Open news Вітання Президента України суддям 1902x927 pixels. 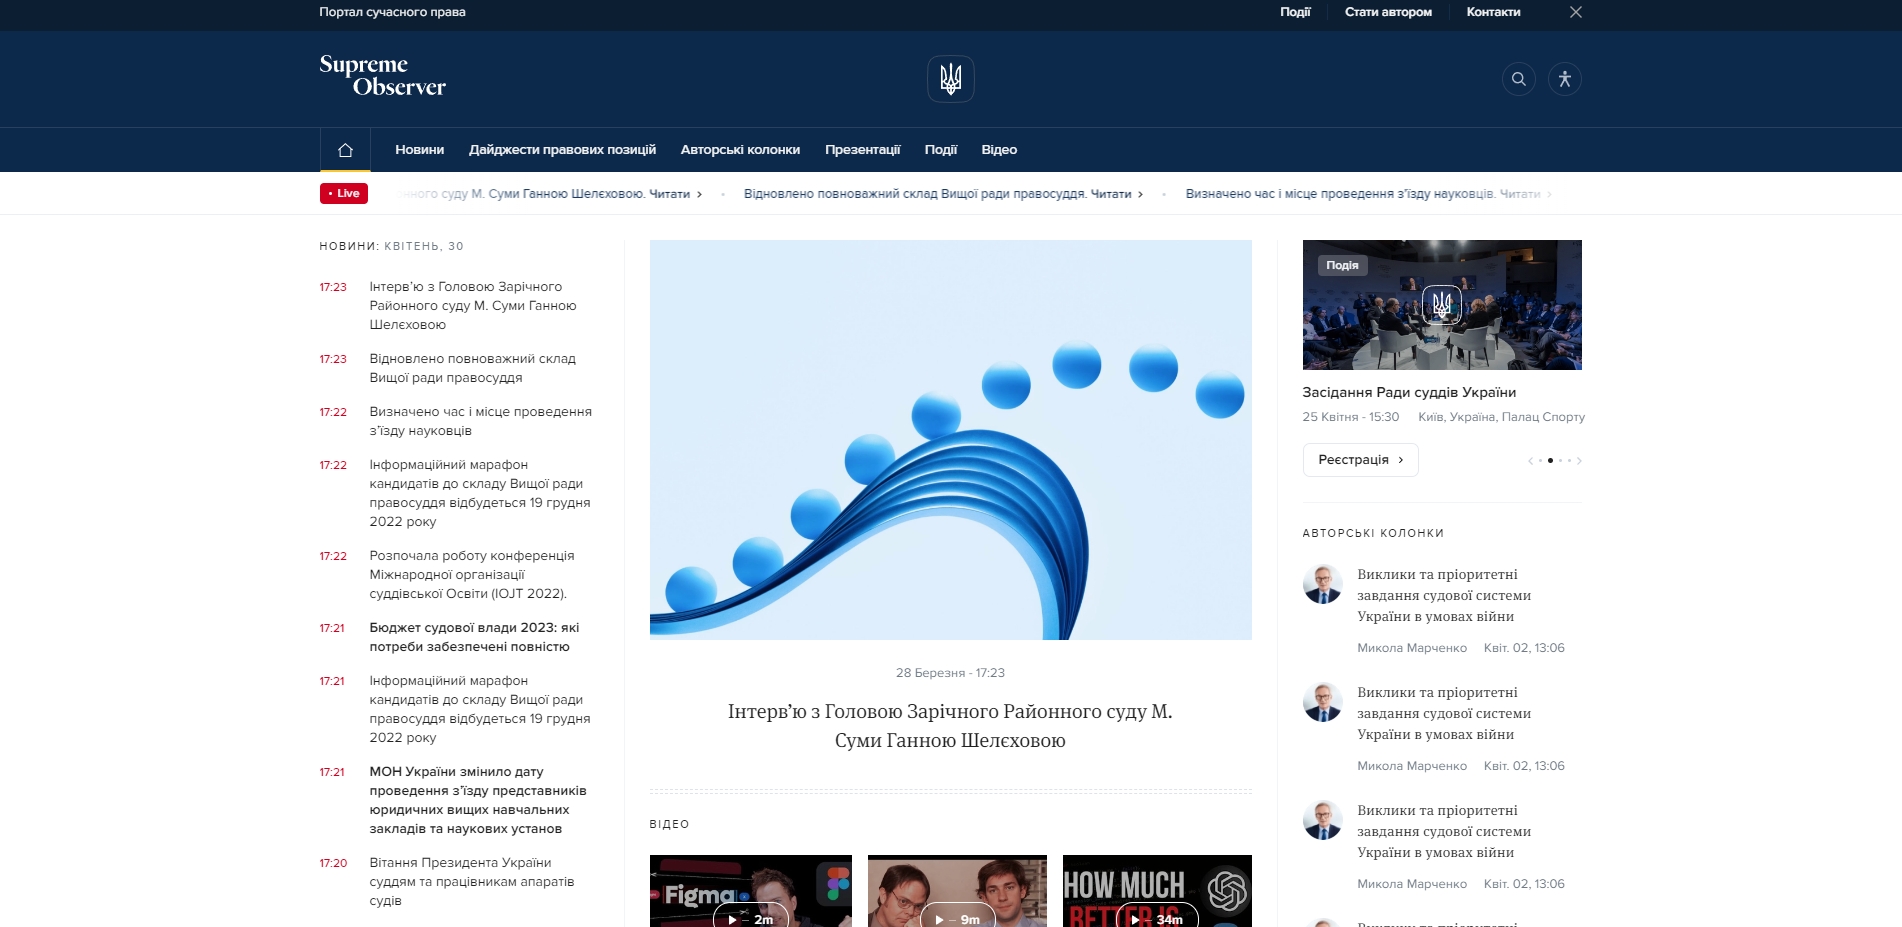click(472, 882)
